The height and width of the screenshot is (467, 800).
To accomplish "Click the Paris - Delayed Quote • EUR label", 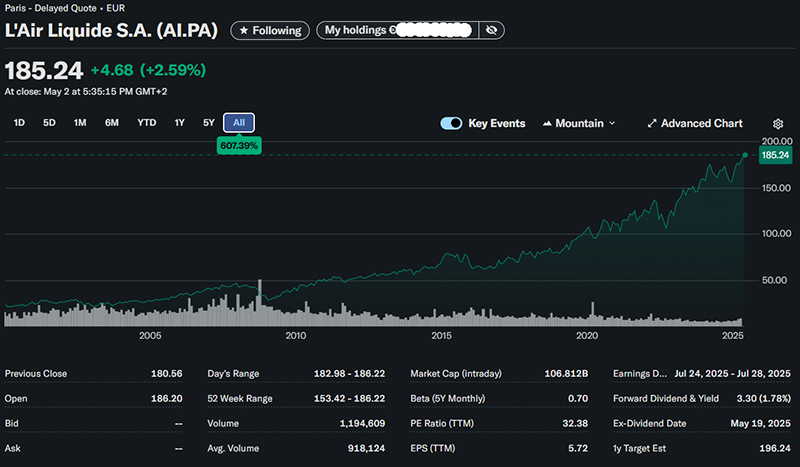I will (x=65, y=8).
